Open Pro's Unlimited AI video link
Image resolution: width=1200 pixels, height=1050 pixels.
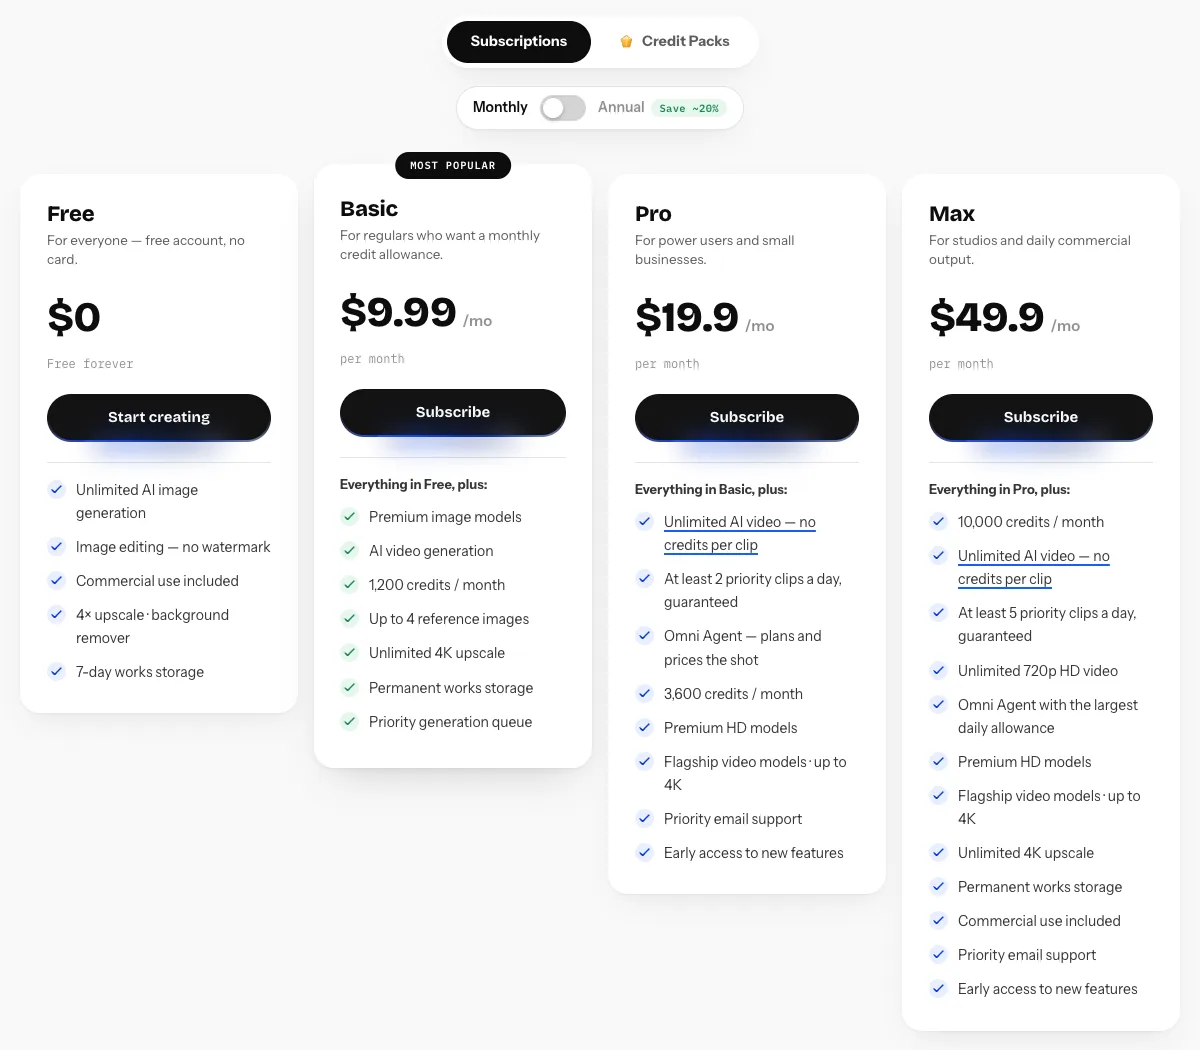(x=740, y=534)
